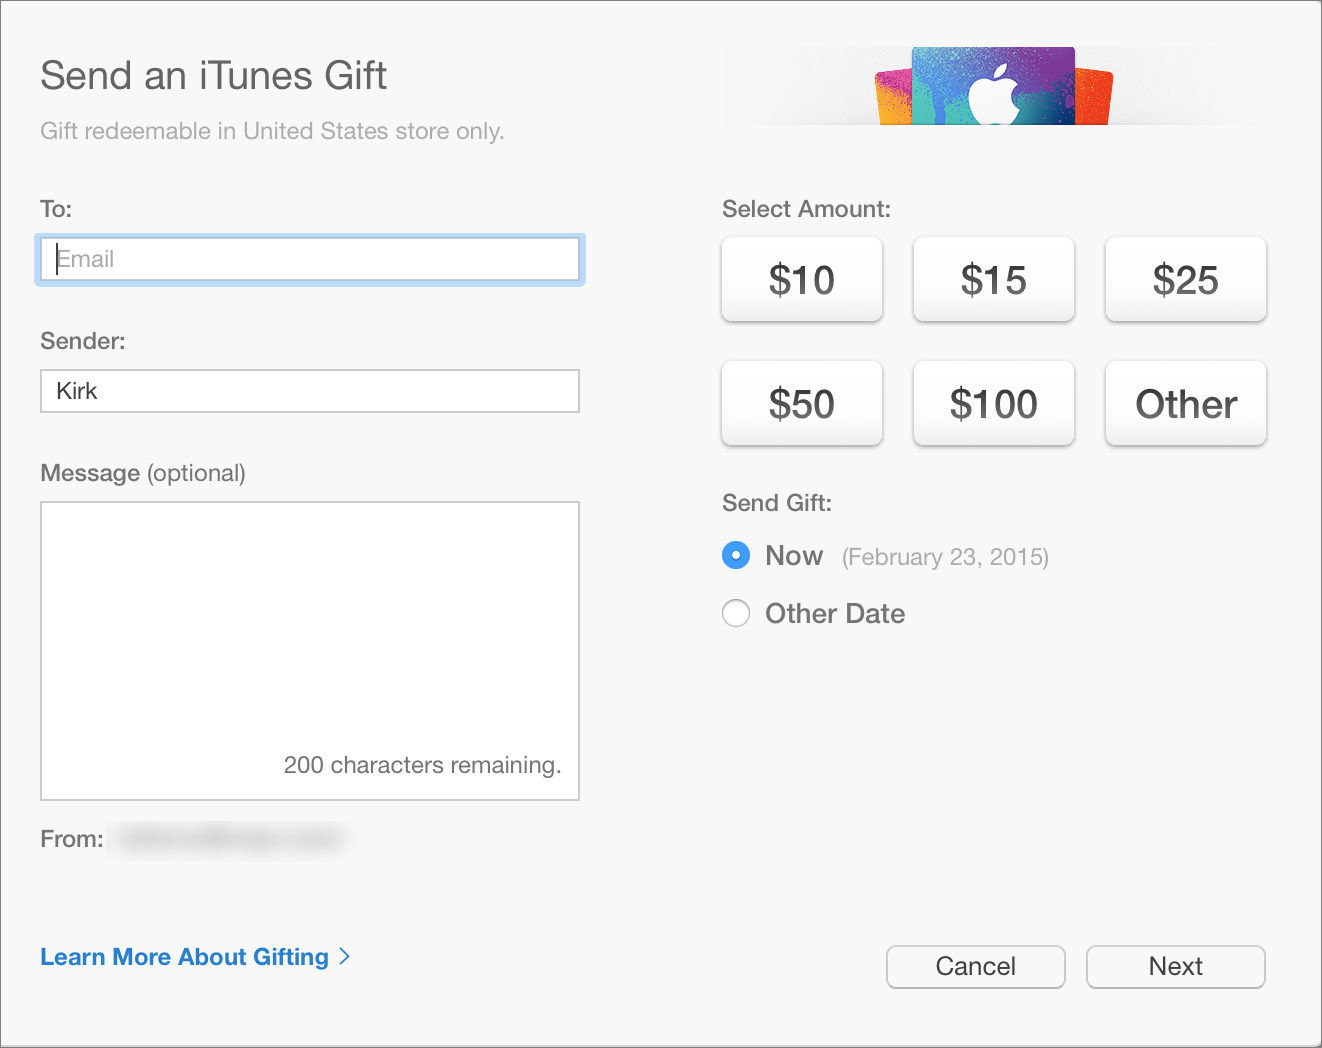This screenshot has height=1048, width=1322.
Task: Click the blurred From email address
Action: 229,839
